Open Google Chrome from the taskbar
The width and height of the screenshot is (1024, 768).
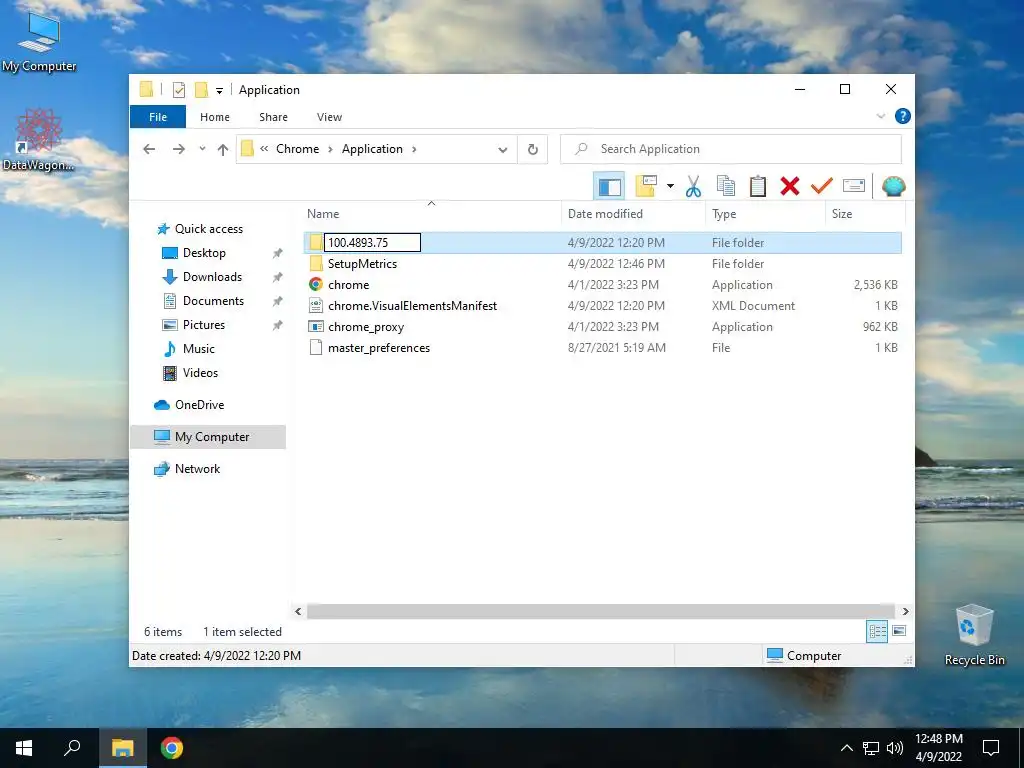[x=172, y=748]
